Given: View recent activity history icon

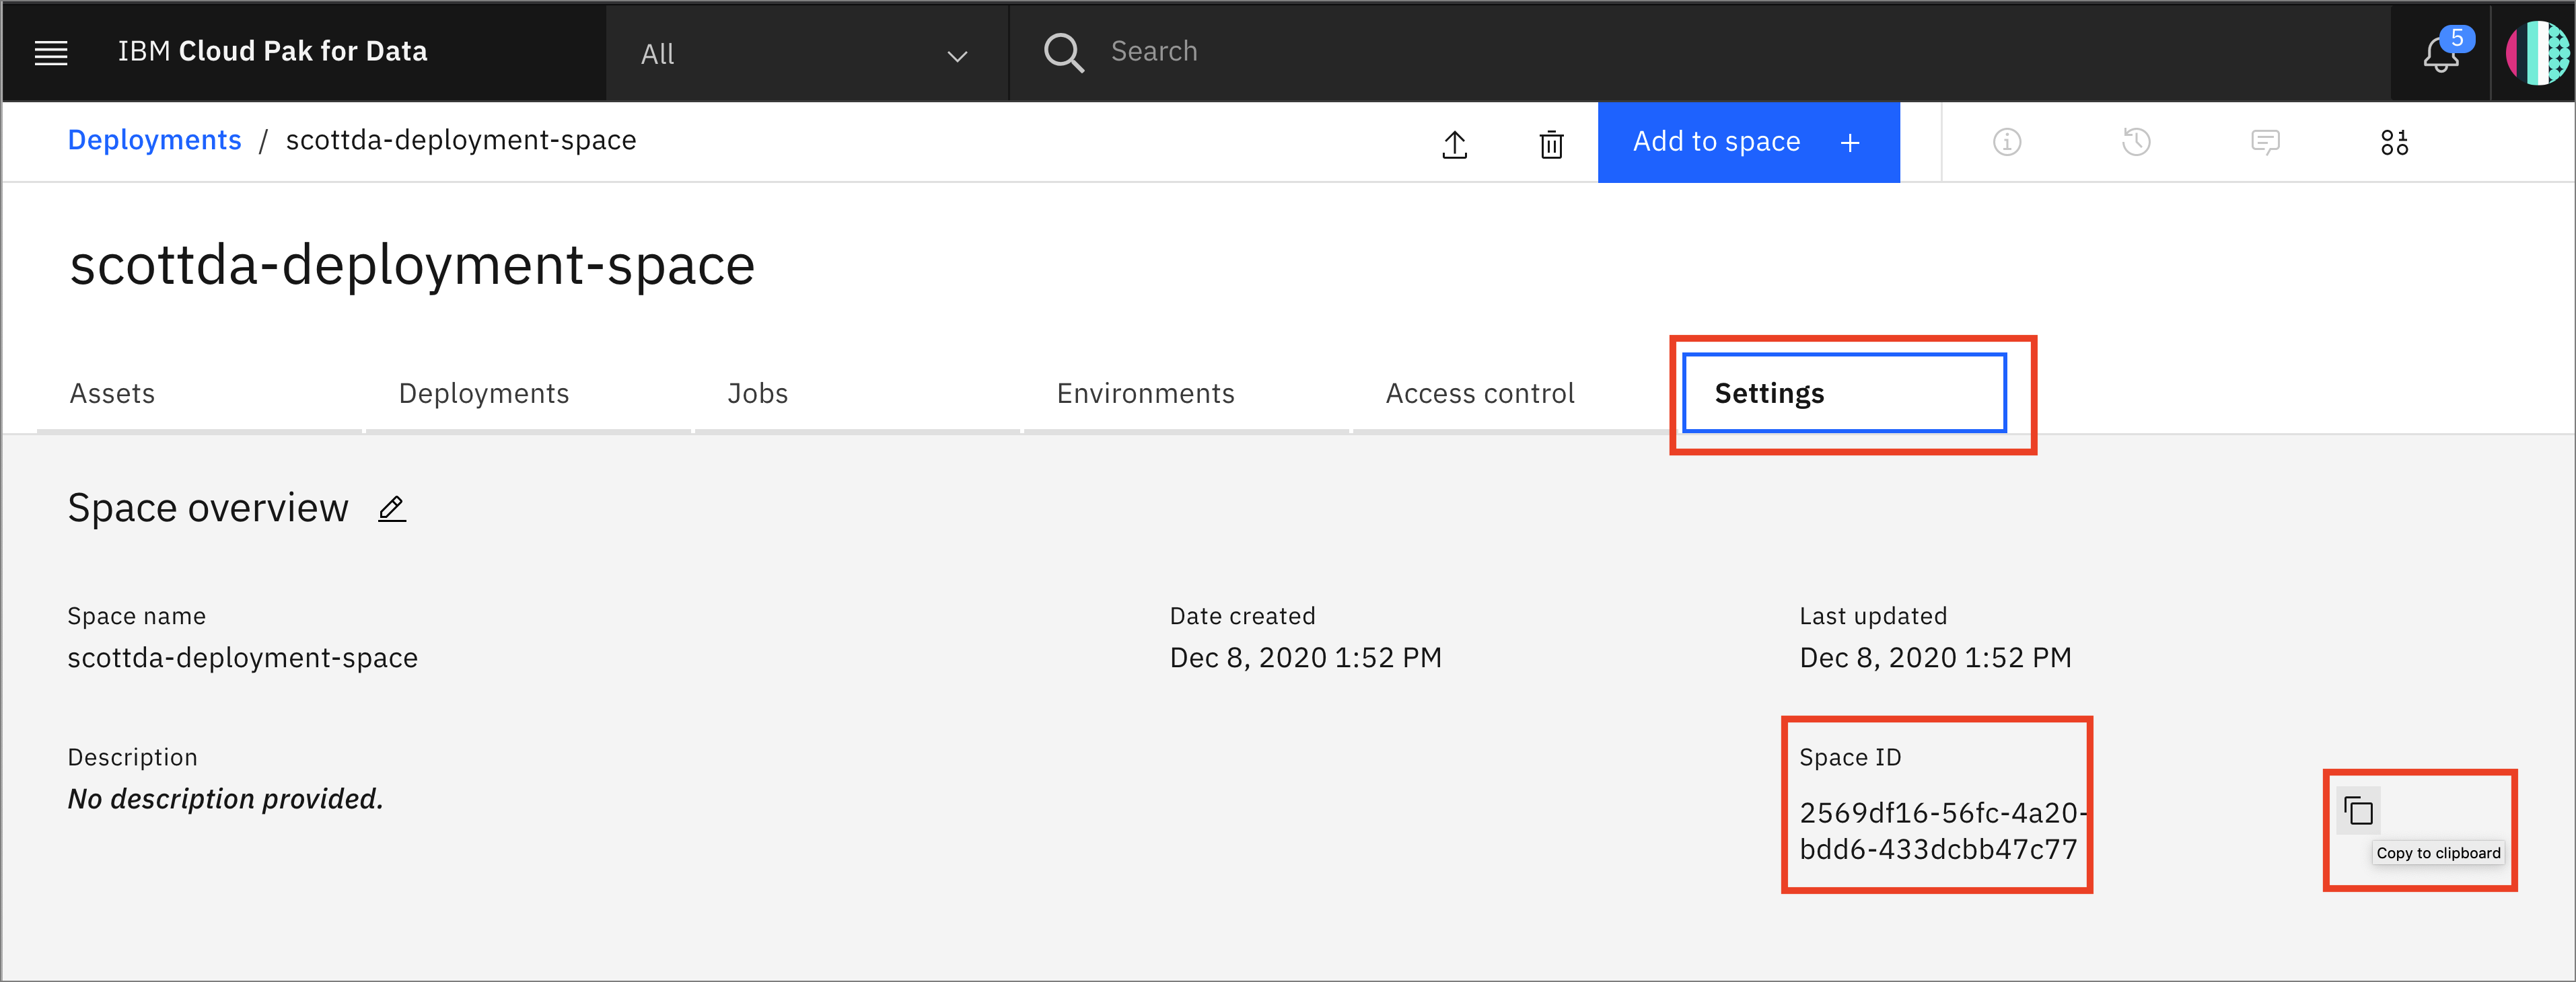Looking at the screenshot, I should point(2136,142).
